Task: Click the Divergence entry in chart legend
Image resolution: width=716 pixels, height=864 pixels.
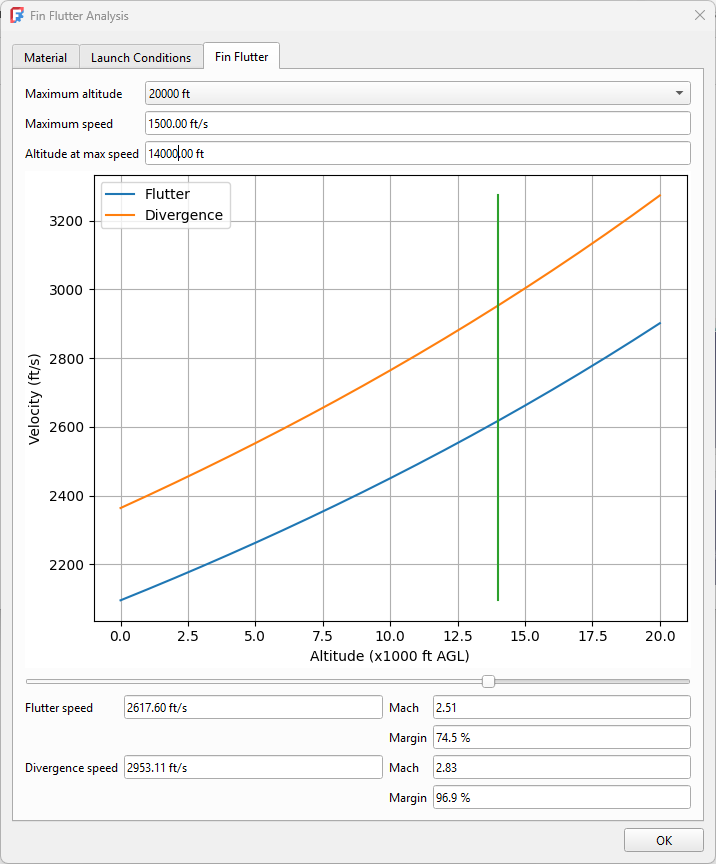Action: pos(183,215)
